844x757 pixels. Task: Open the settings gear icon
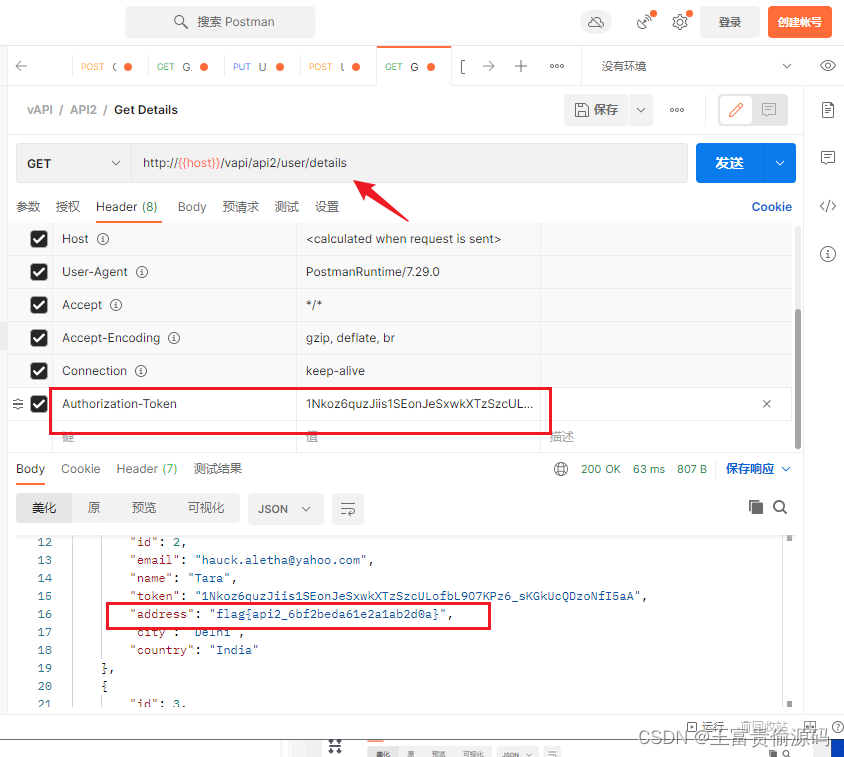coord(680,22)
